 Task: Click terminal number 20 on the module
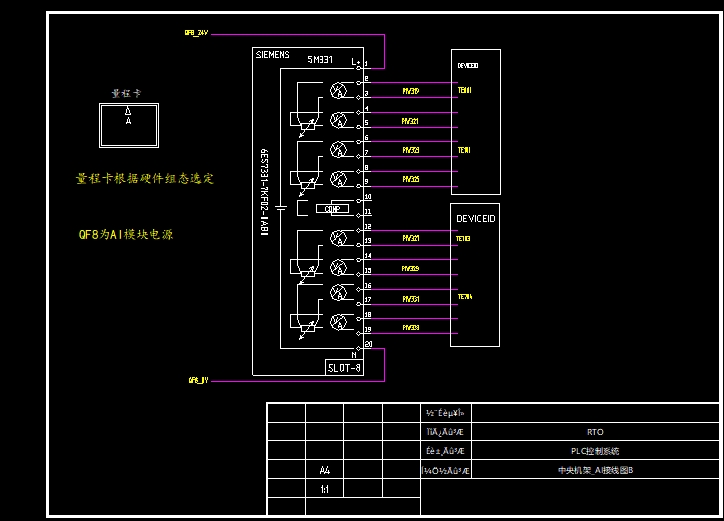[x=368, y=344]
